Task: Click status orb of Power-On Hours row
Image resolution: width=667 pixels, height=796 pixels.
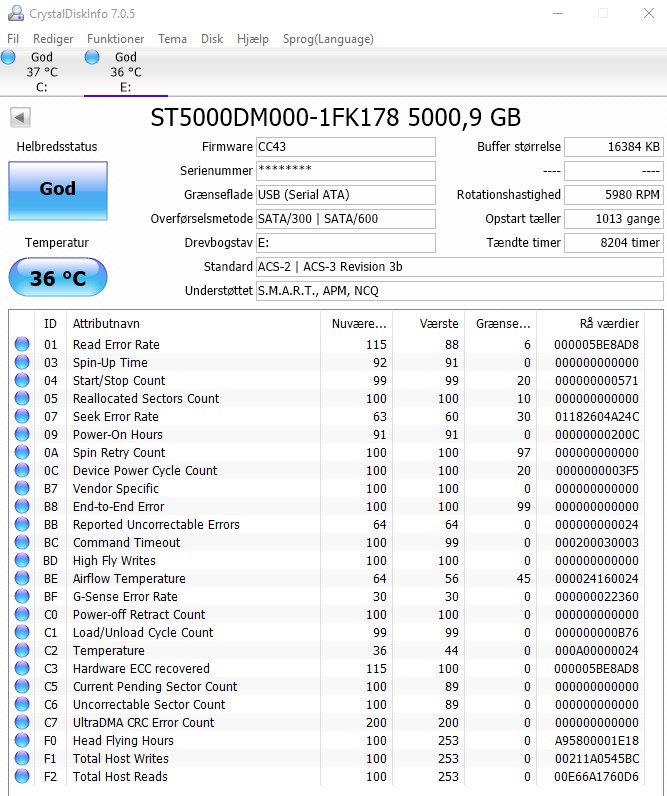Action: (22, 435)
